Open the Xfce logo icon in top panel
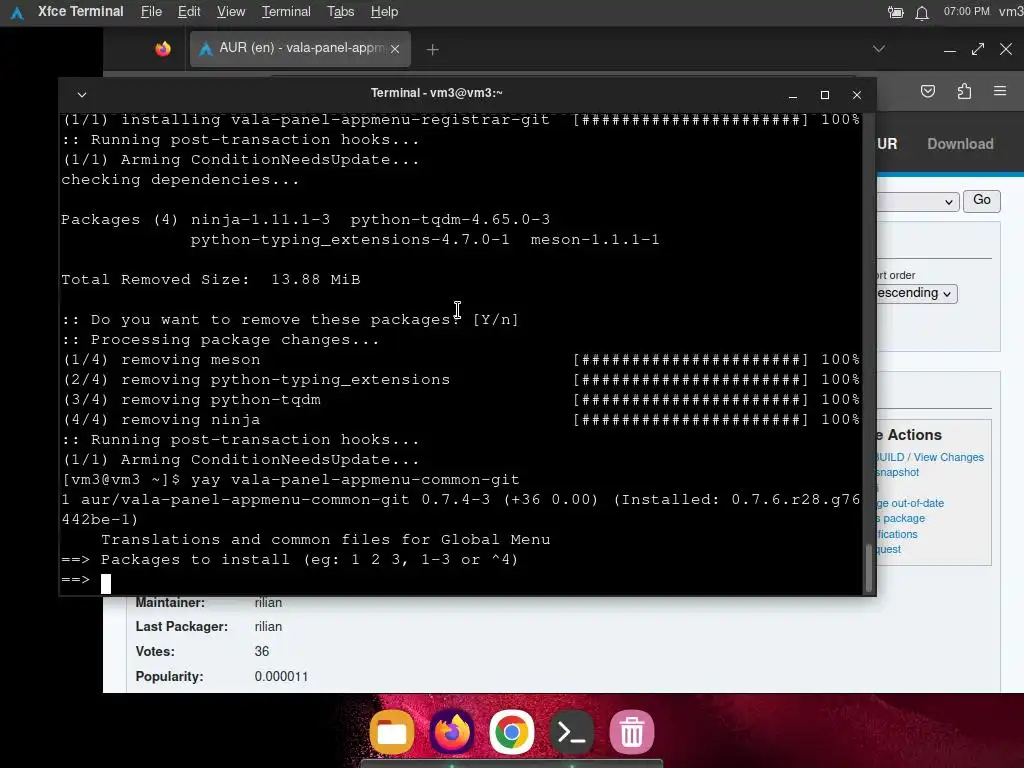This screenshot has width=1024, height=768. point(17,12)
